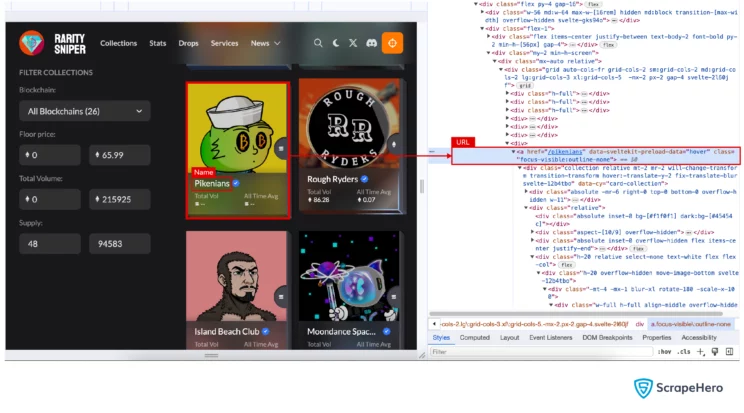Click verified badge beside Moondance Spac...
744x413 pixels.
(387, 331)
